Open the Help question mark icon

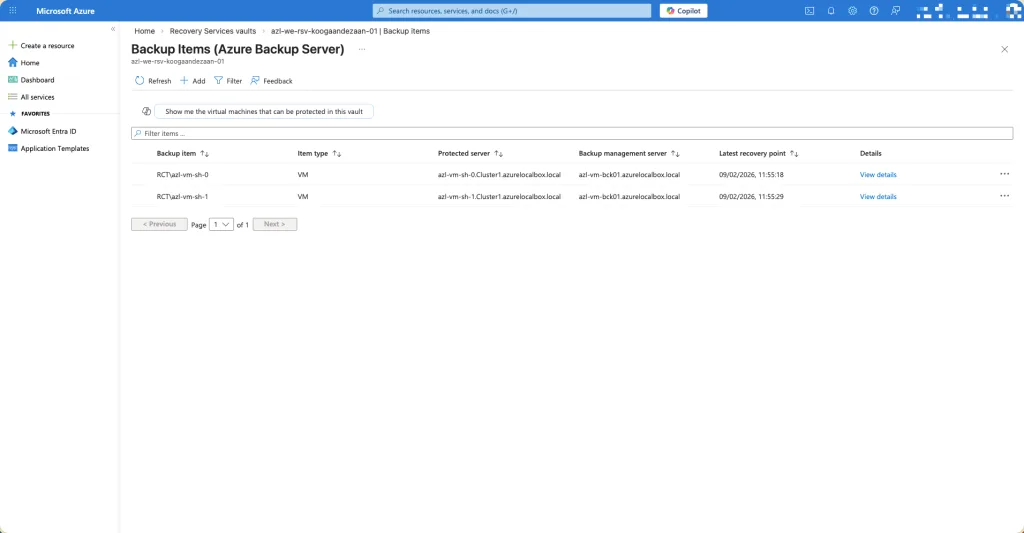(x=874, y=11)
